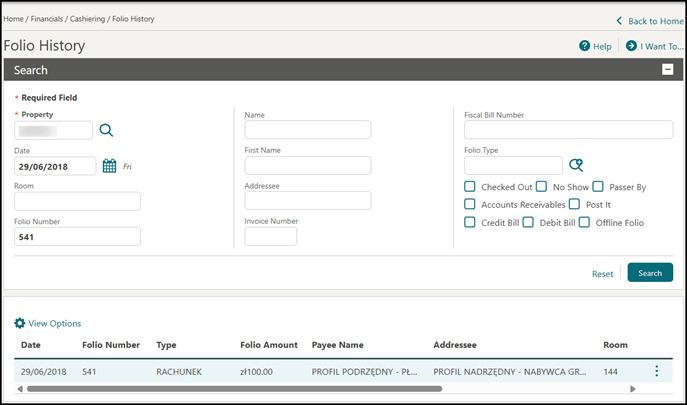The width and height of the screenshot is (687, 405).
Task: Click the room 144 cell
Action: (610, 372)
